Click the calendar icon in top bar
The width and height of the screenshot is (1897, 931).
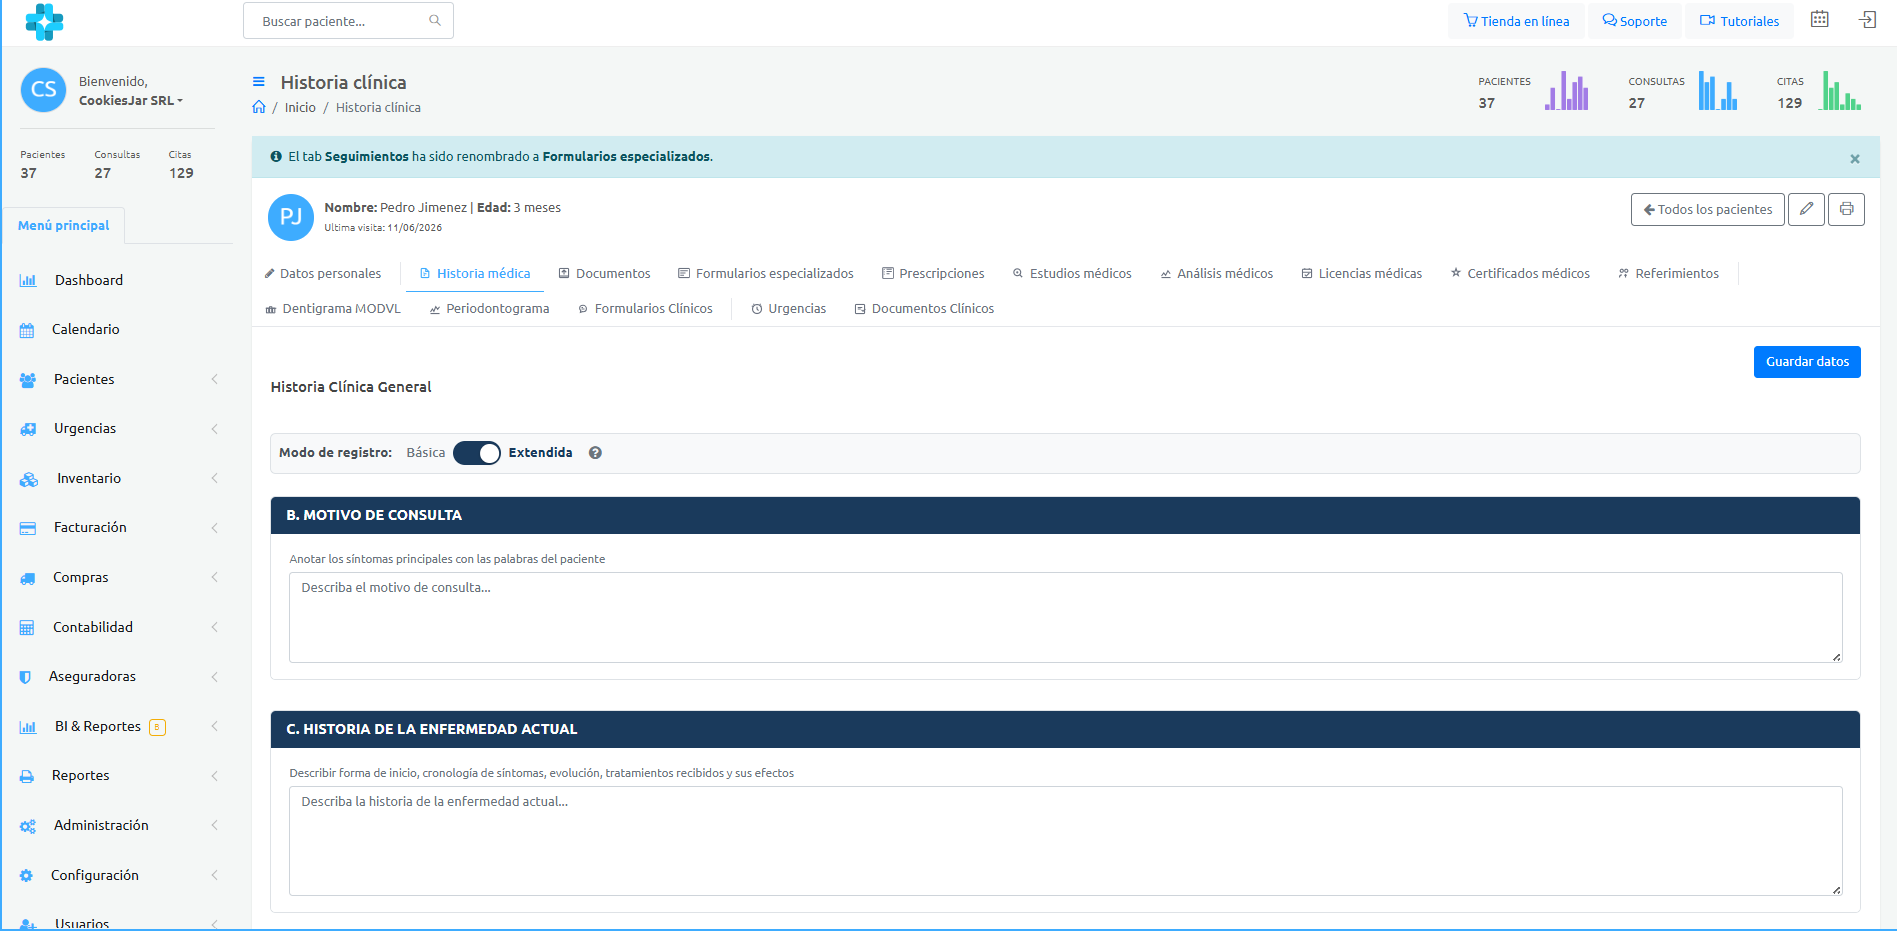pos(1819,20)
